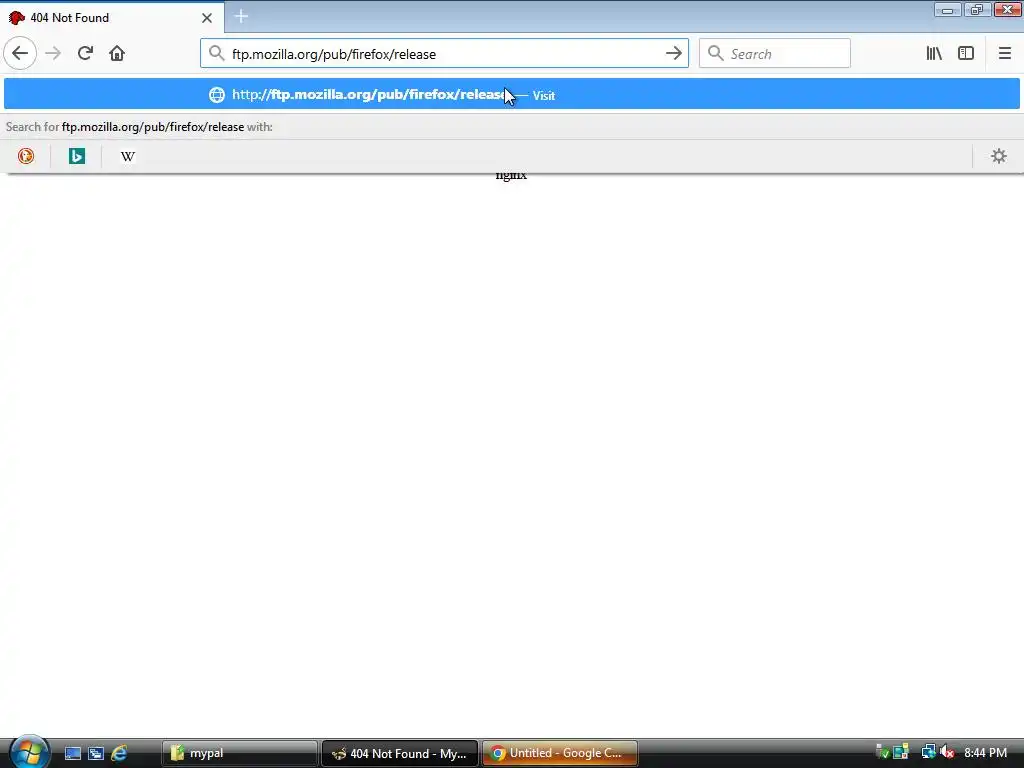Image resolution: width=1024 pixels, height=768 pixels.
Task: Open the Library bookmarks icon
Action: 934,54
